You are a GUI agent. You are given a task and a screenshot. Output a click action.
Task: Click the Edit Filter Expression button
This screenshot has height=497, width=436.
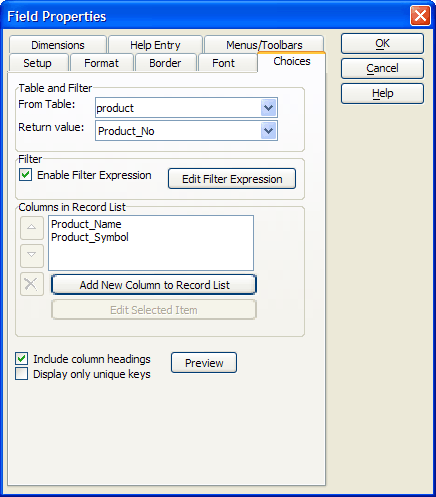pyautogui.click(x=232, y=179)
